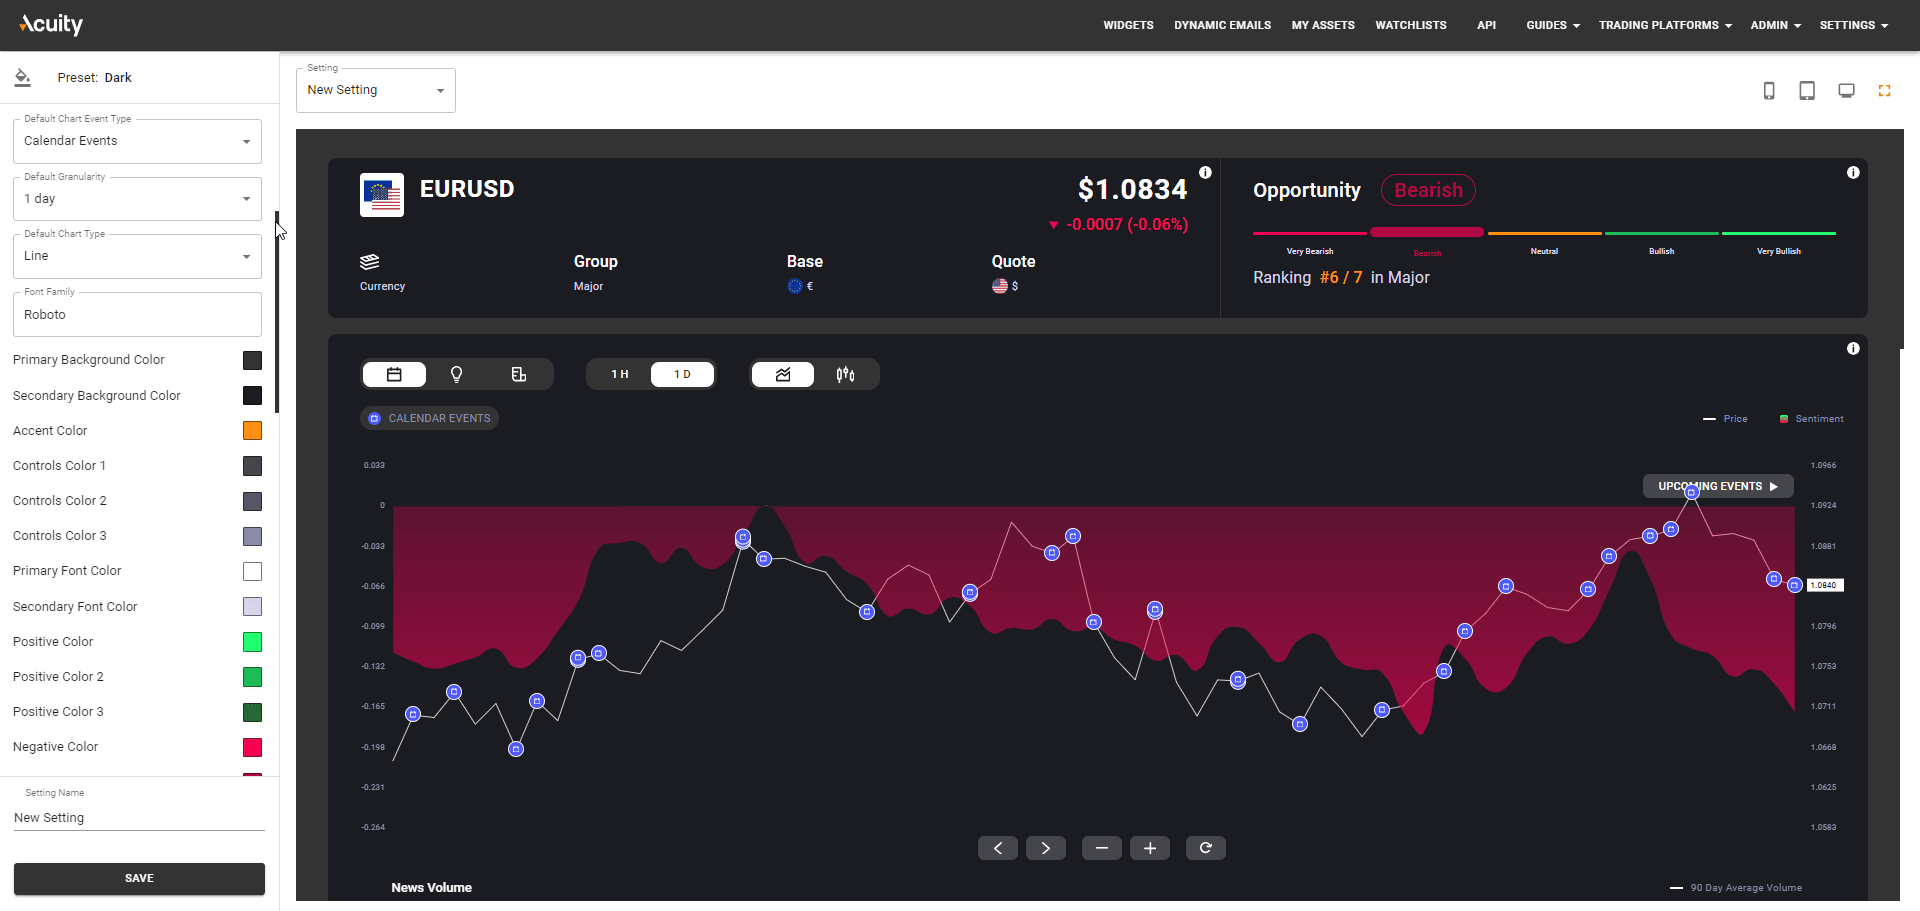This screenshot has height=911, width=1920.
Task: Switch timeframe to 1H
Action: [619, 374]
